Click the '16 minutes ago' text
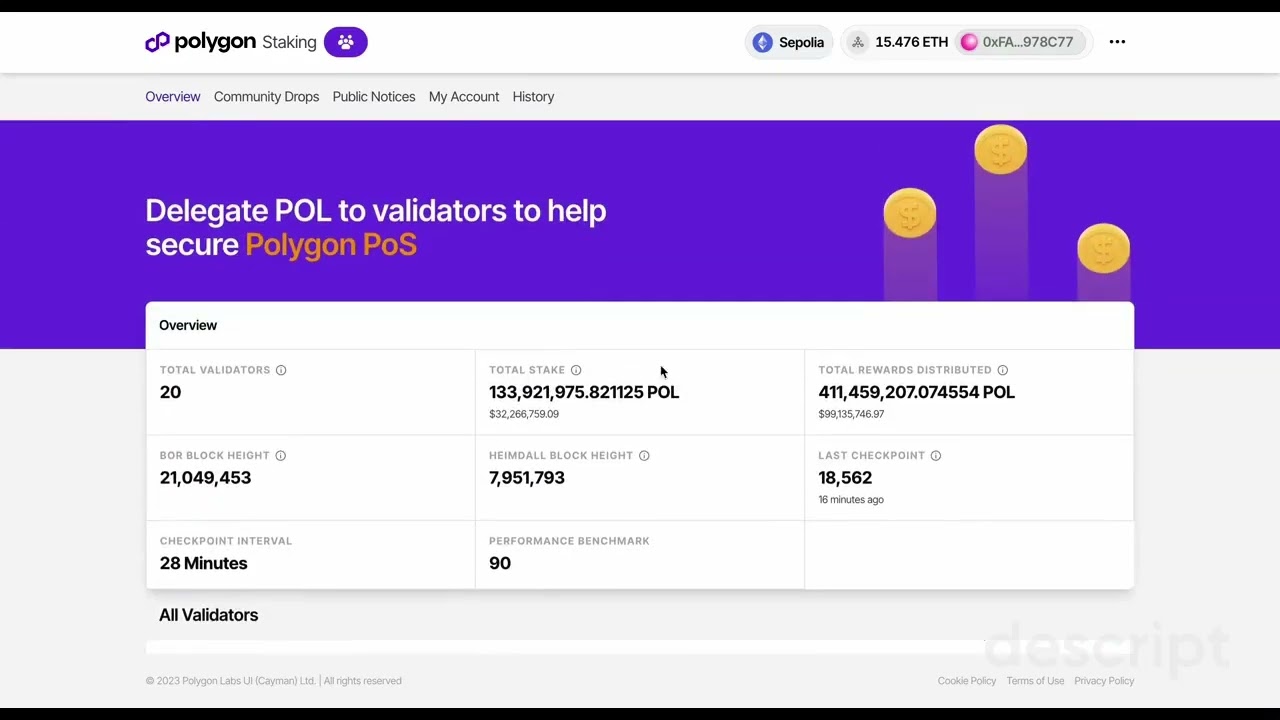 click(851, 500)
